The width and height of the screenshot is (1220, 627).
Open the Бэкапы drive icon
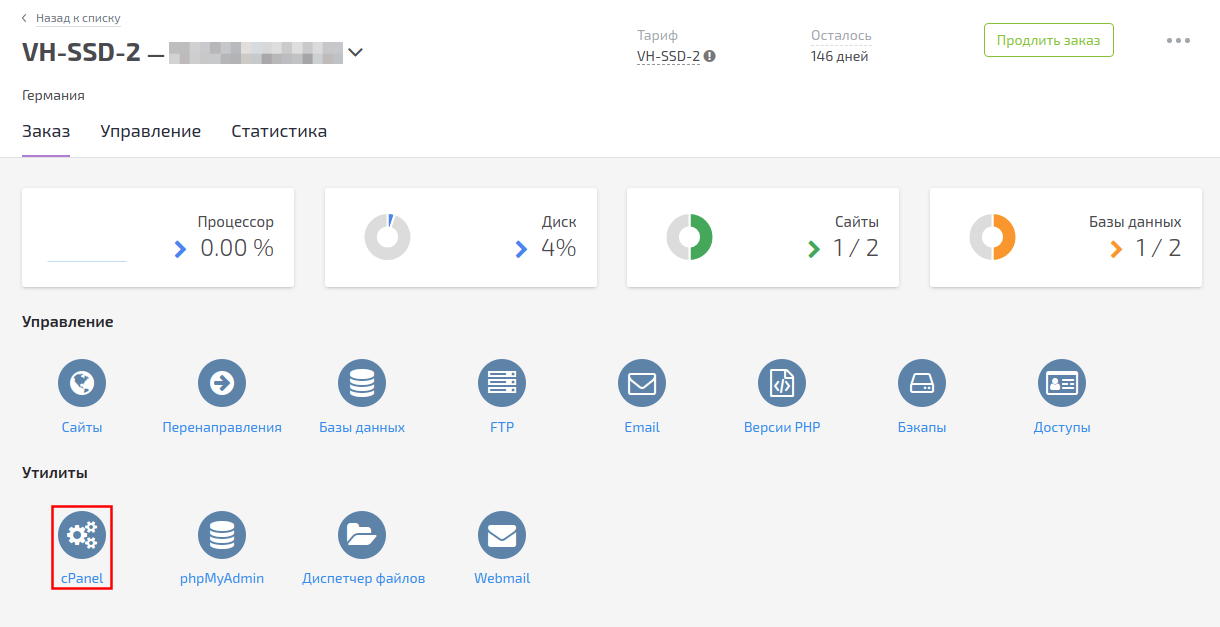coord(922,383)
